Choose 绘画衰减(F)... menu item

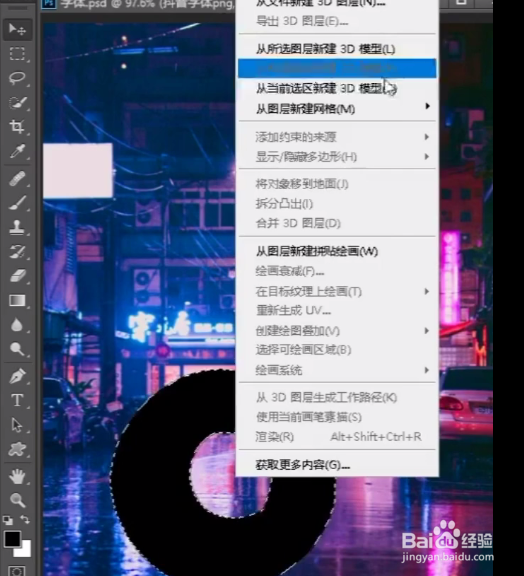coord(337,271)
